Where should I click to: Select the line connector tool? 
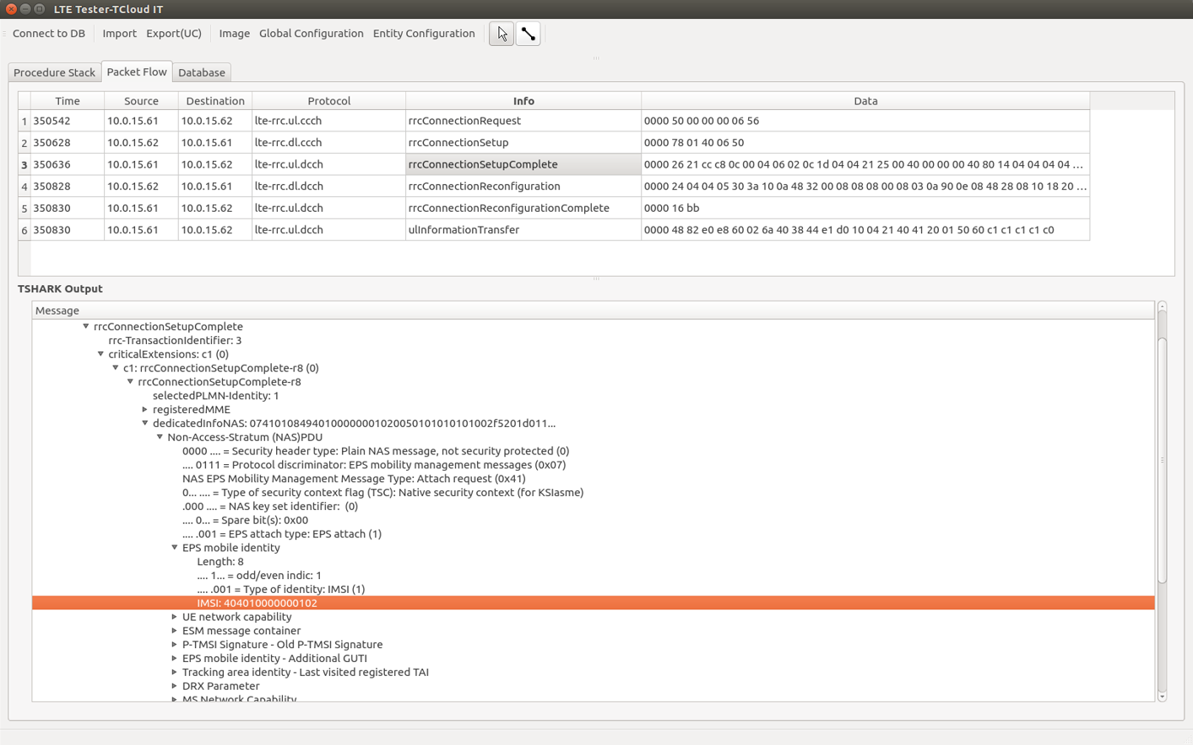tap(528, 34)
